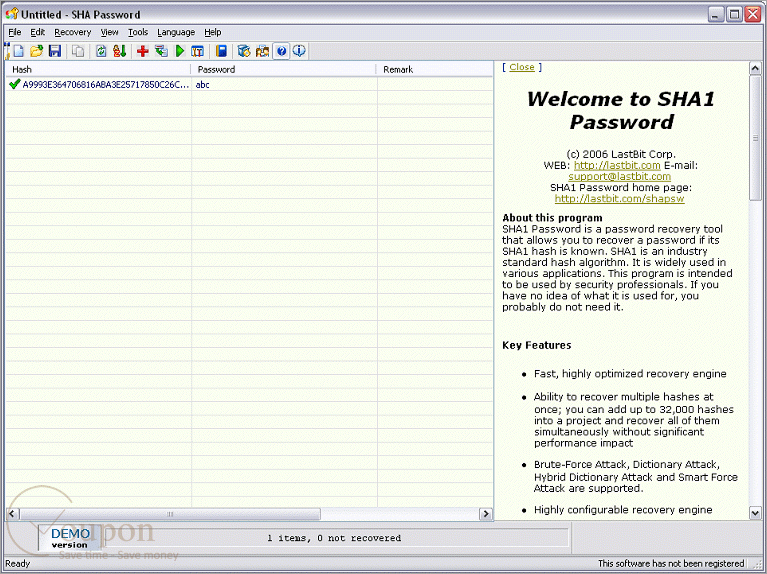This screenshot has height=574, width=767.
Task: Open the Language menu
Action: (176, 32)
